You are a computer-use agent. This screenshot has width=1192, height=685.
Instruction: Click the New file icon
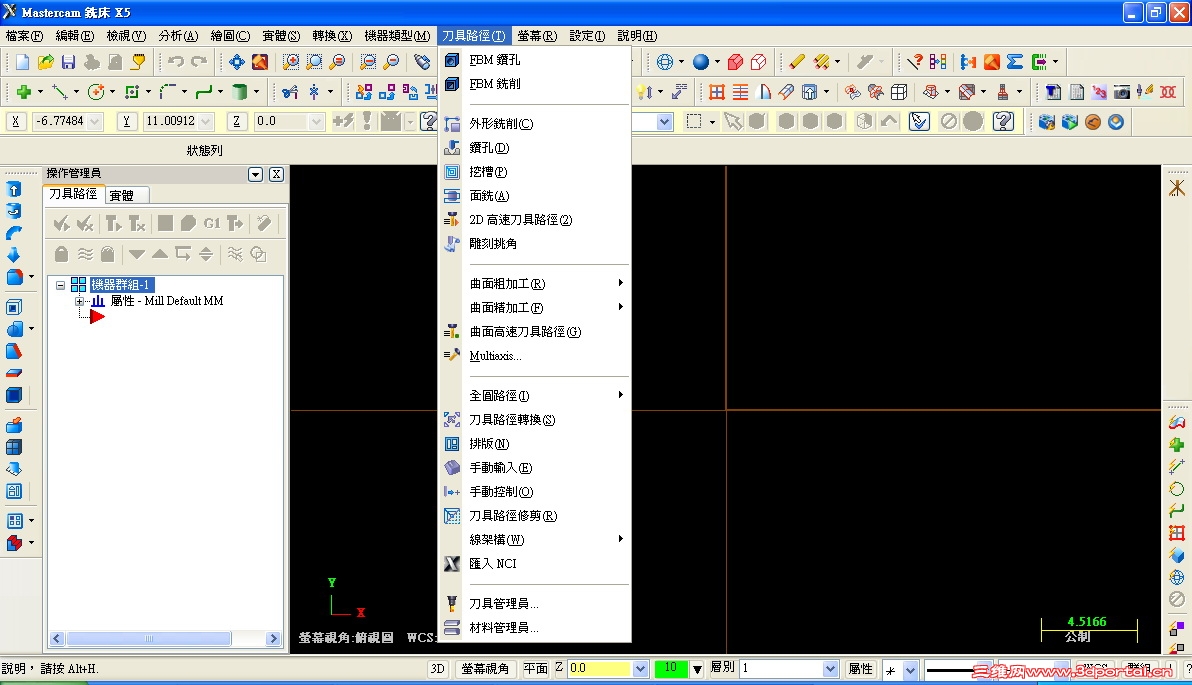pyautogui.click(x=22, y=62)
